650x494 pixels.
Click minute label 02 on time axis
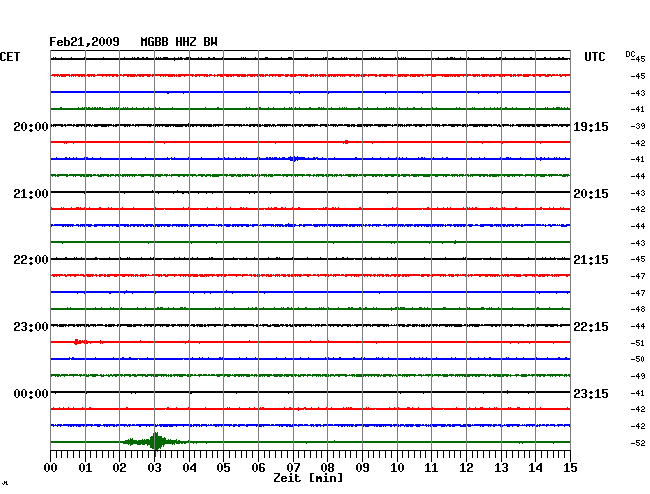coord(119,467)
